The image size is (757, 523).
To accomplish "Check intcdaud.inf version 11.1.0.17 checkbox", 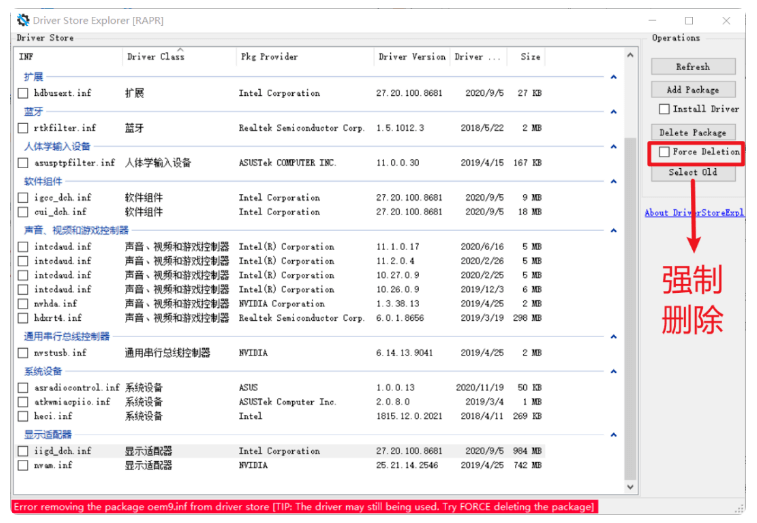I will tap(23, 247).
